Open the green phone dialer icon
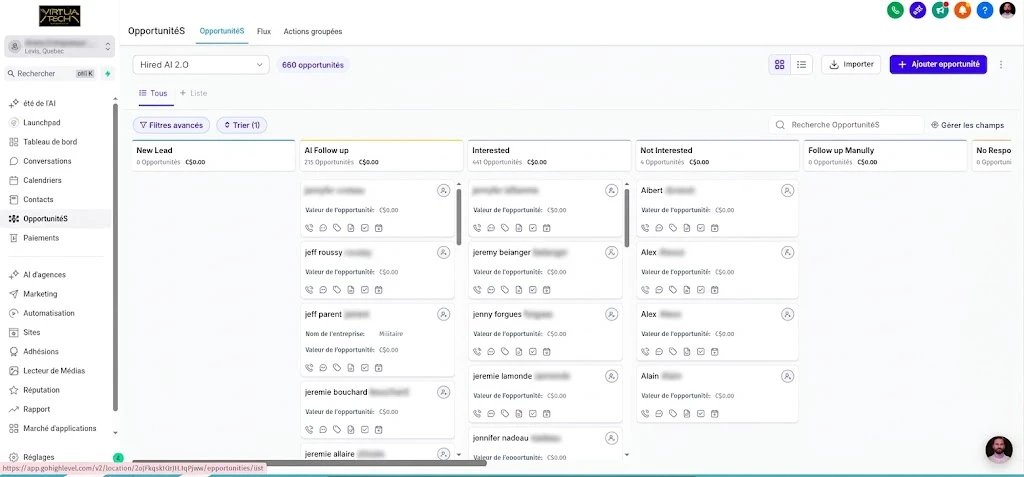 (895, 10)
